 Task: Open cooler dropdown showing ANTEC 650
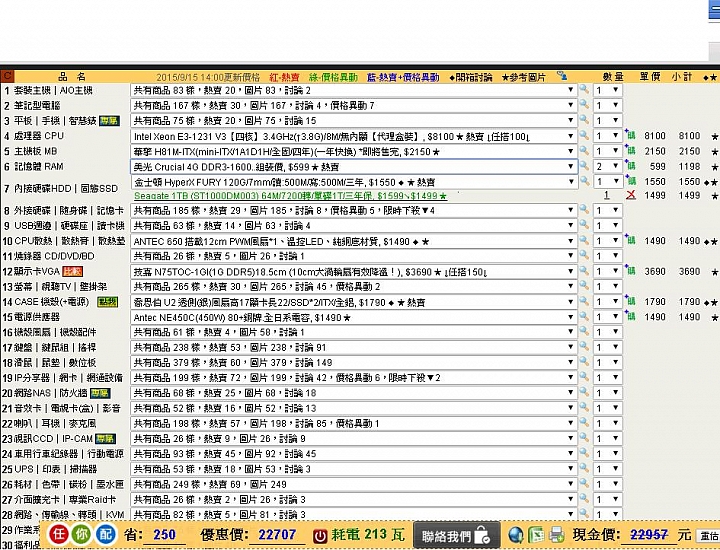354,241
